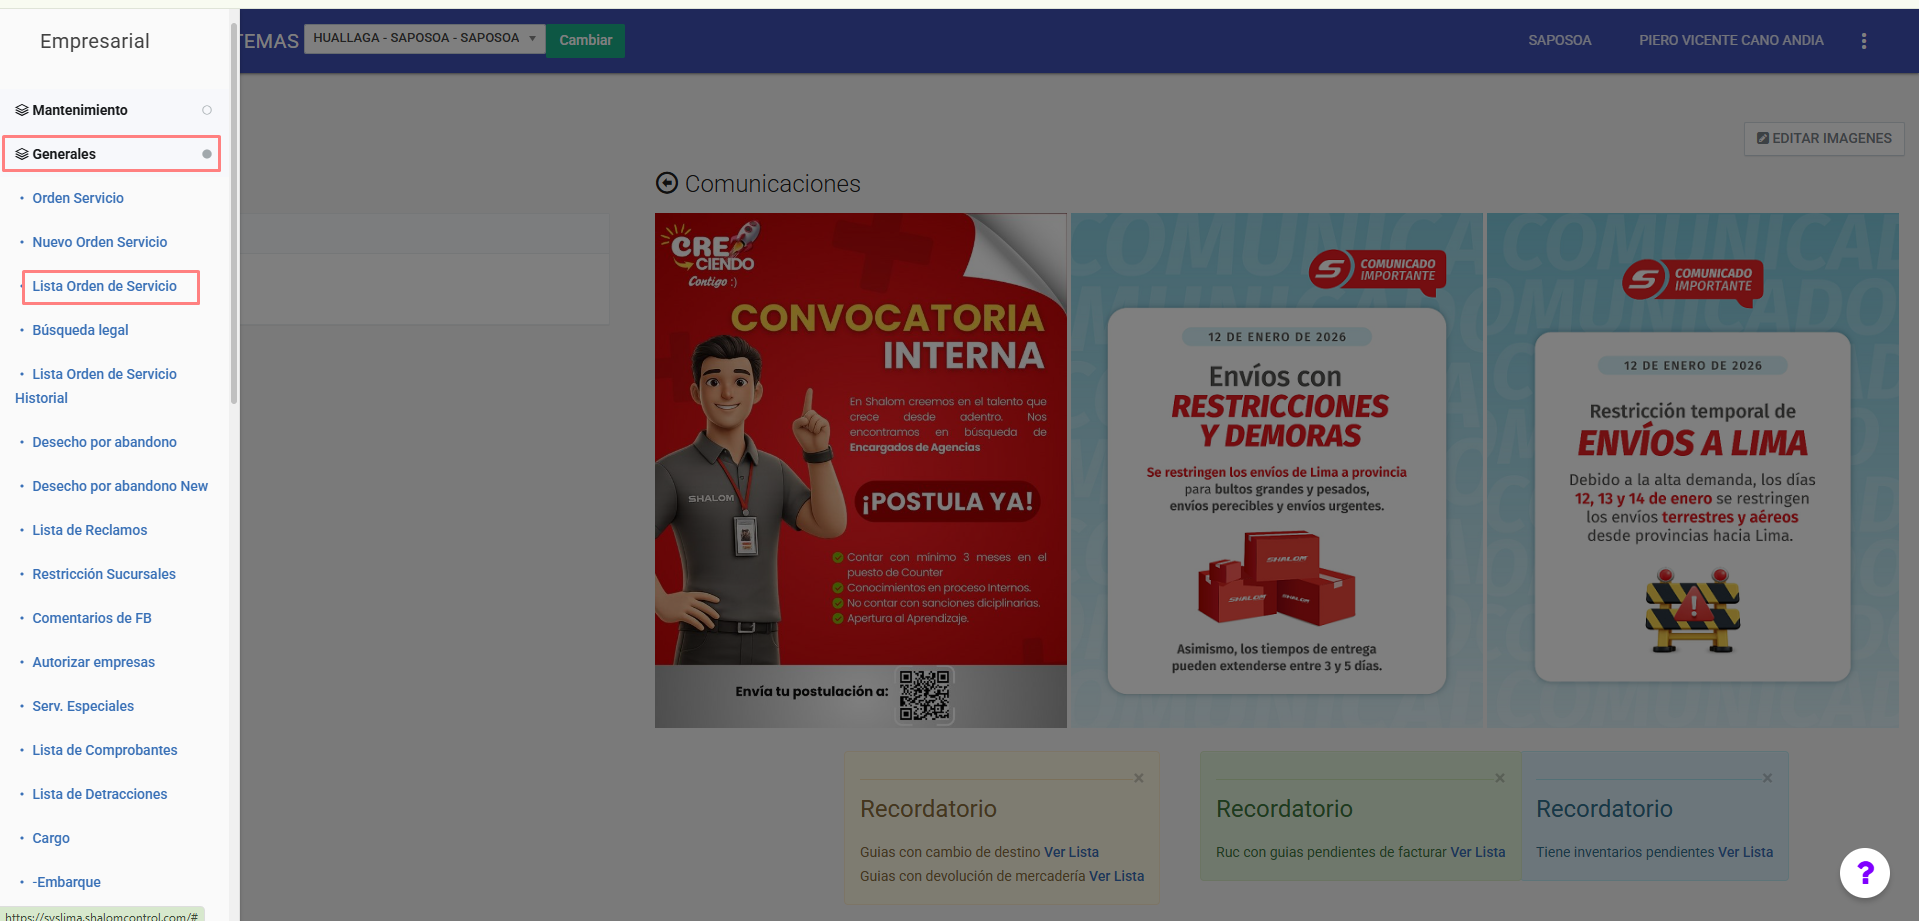Dismiss the blue Recordatorio card

[x=1767, y=778]
